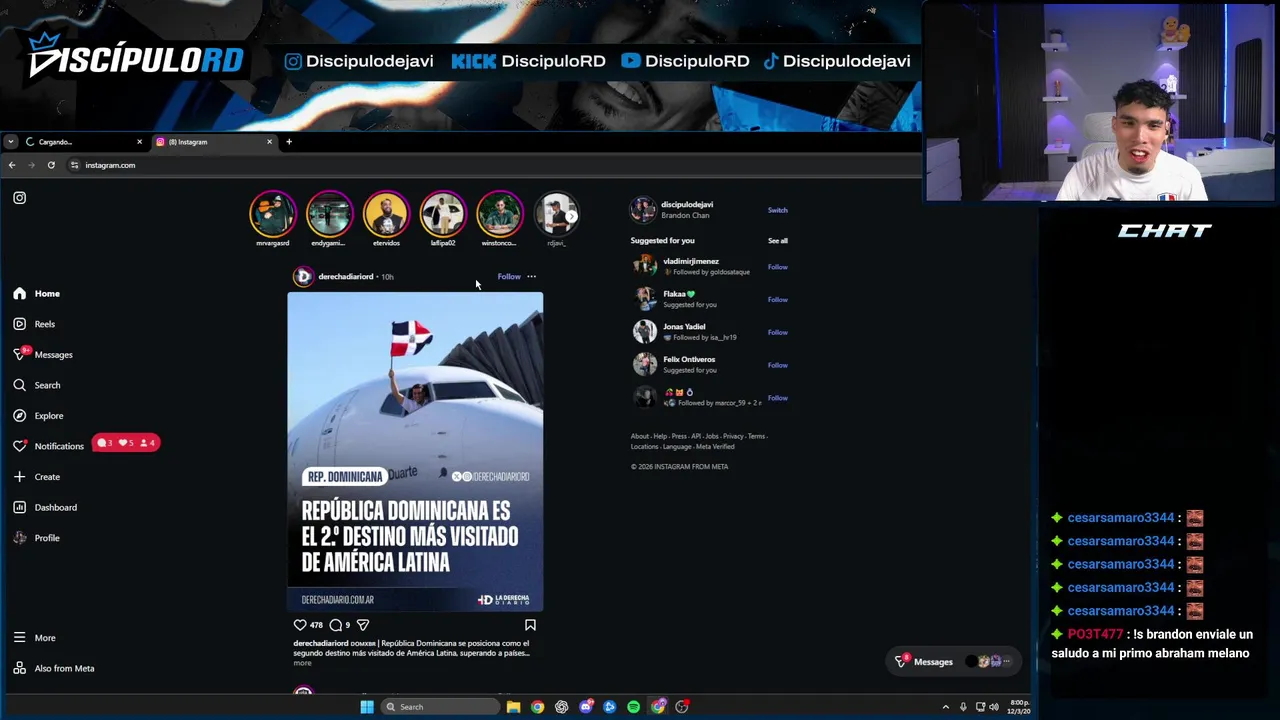Switch to the Cargando browser tab

[84, 142]
